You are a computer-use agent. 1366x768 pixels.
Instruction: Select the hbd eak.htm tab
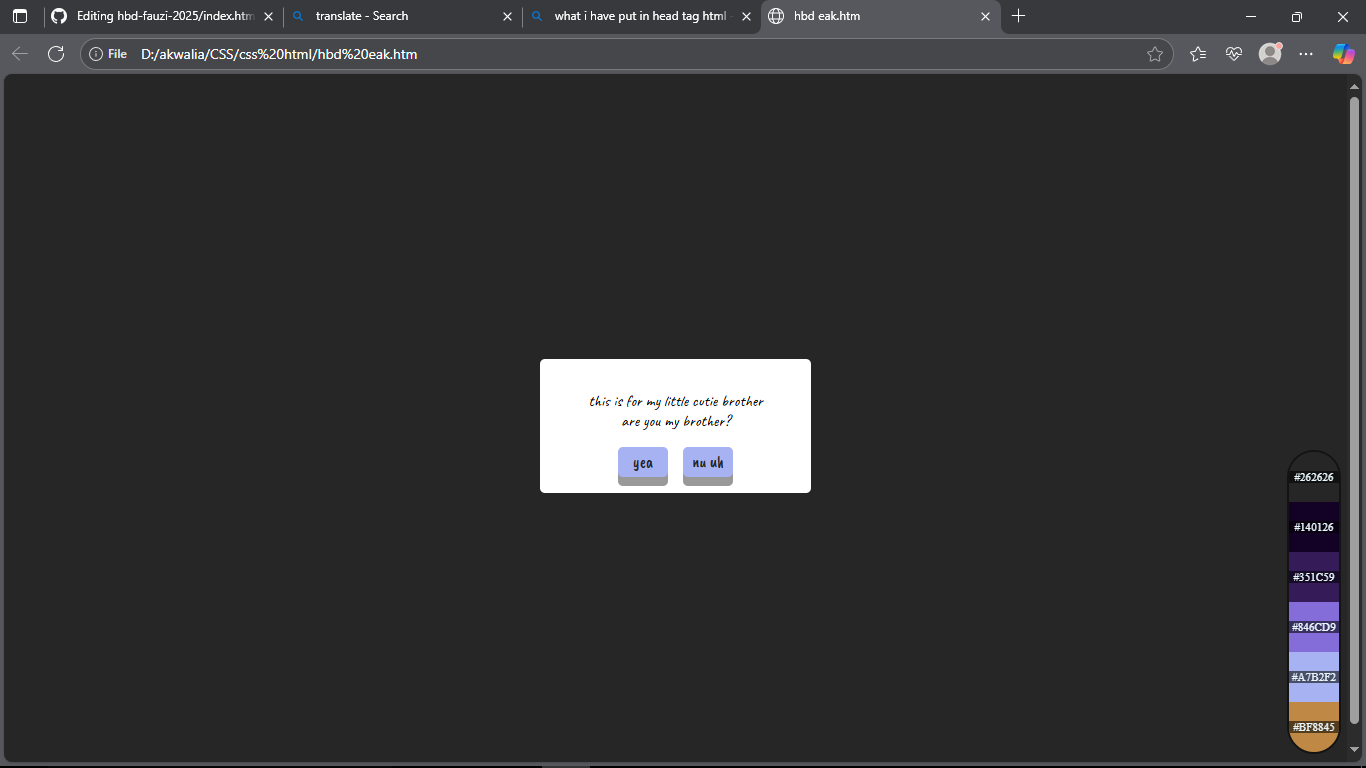(880, 16)
